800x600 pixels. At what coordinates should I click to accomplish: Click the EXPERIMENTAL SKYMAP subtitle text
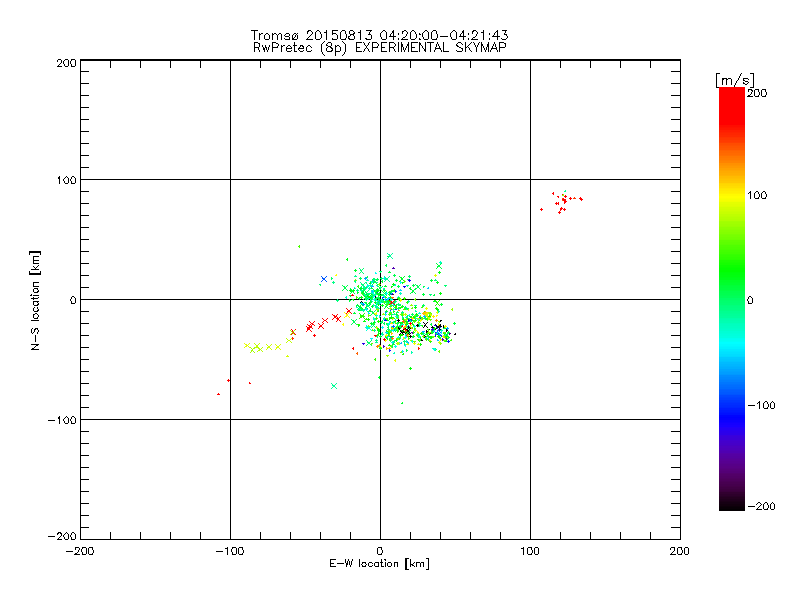pos(431,48)
